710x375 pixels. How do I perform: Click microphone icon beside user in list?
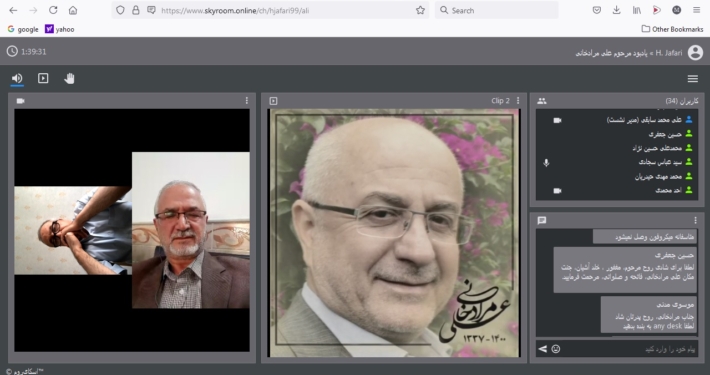pos(546,162)
